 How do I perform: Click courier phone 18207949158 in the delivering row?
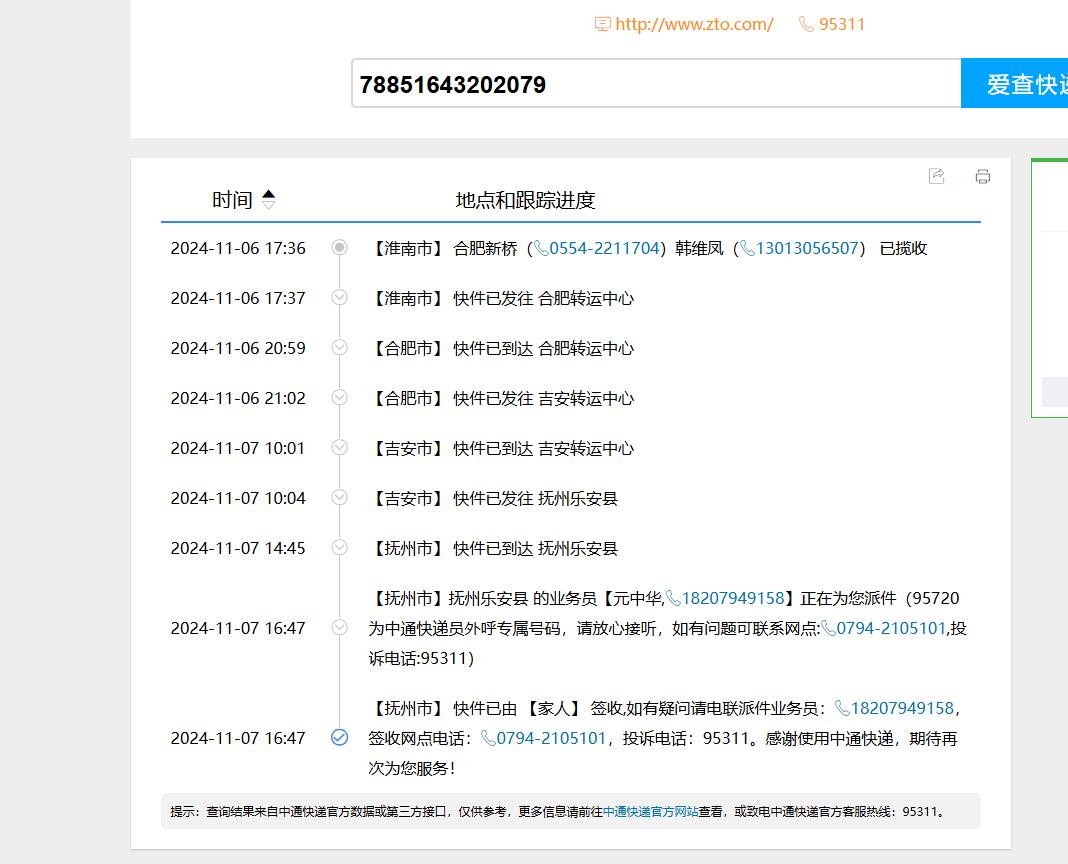733,598
